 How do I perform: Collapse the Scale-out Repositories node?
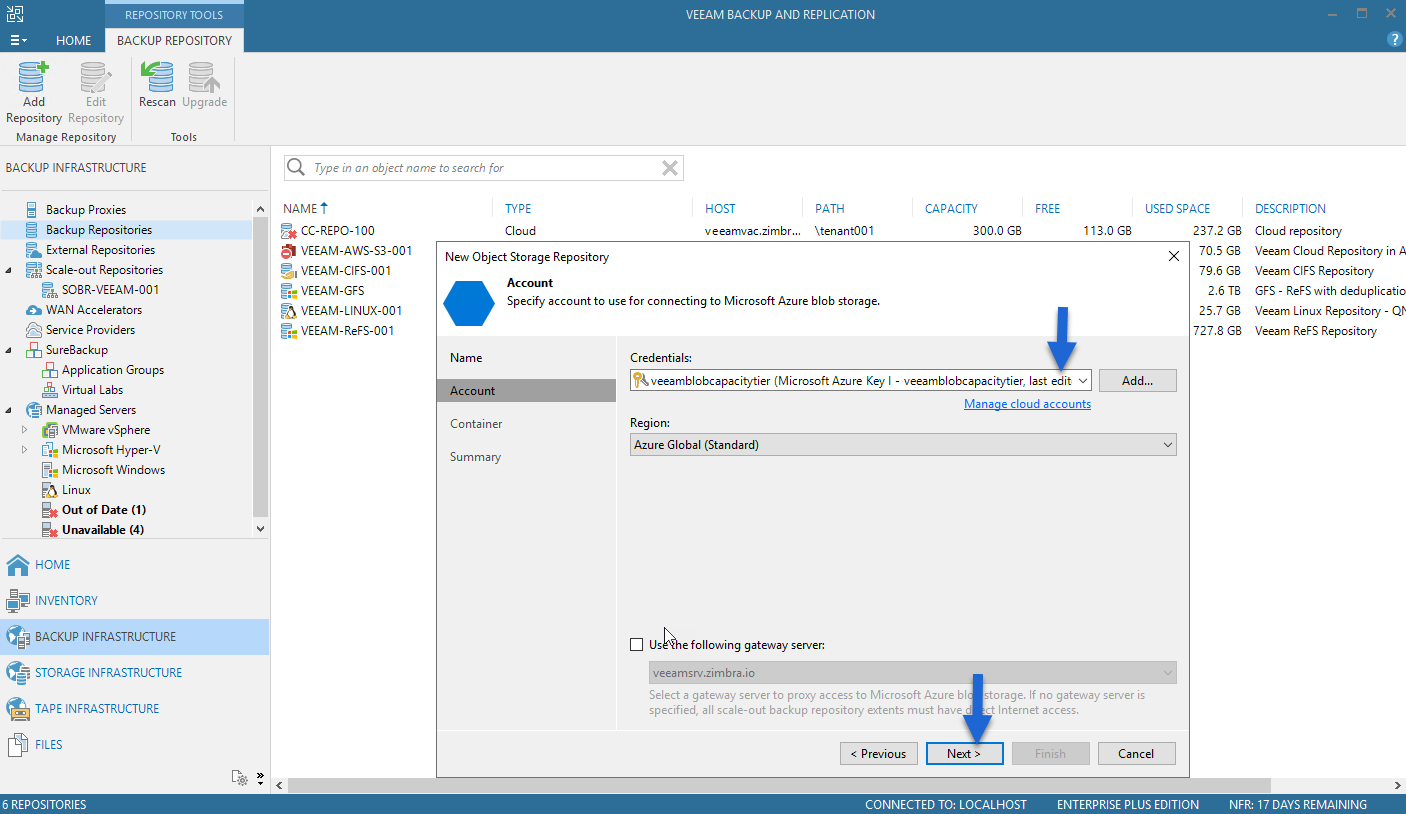(x=9, y=270)
